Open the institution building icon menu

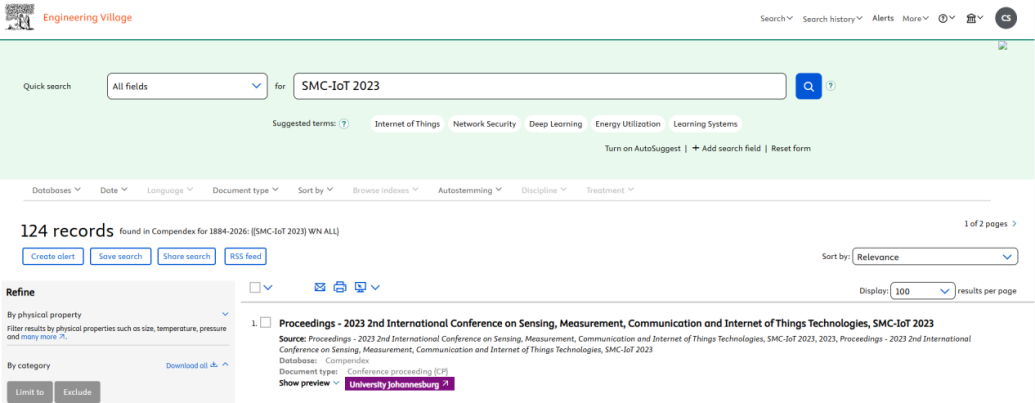tap(975, 18)
